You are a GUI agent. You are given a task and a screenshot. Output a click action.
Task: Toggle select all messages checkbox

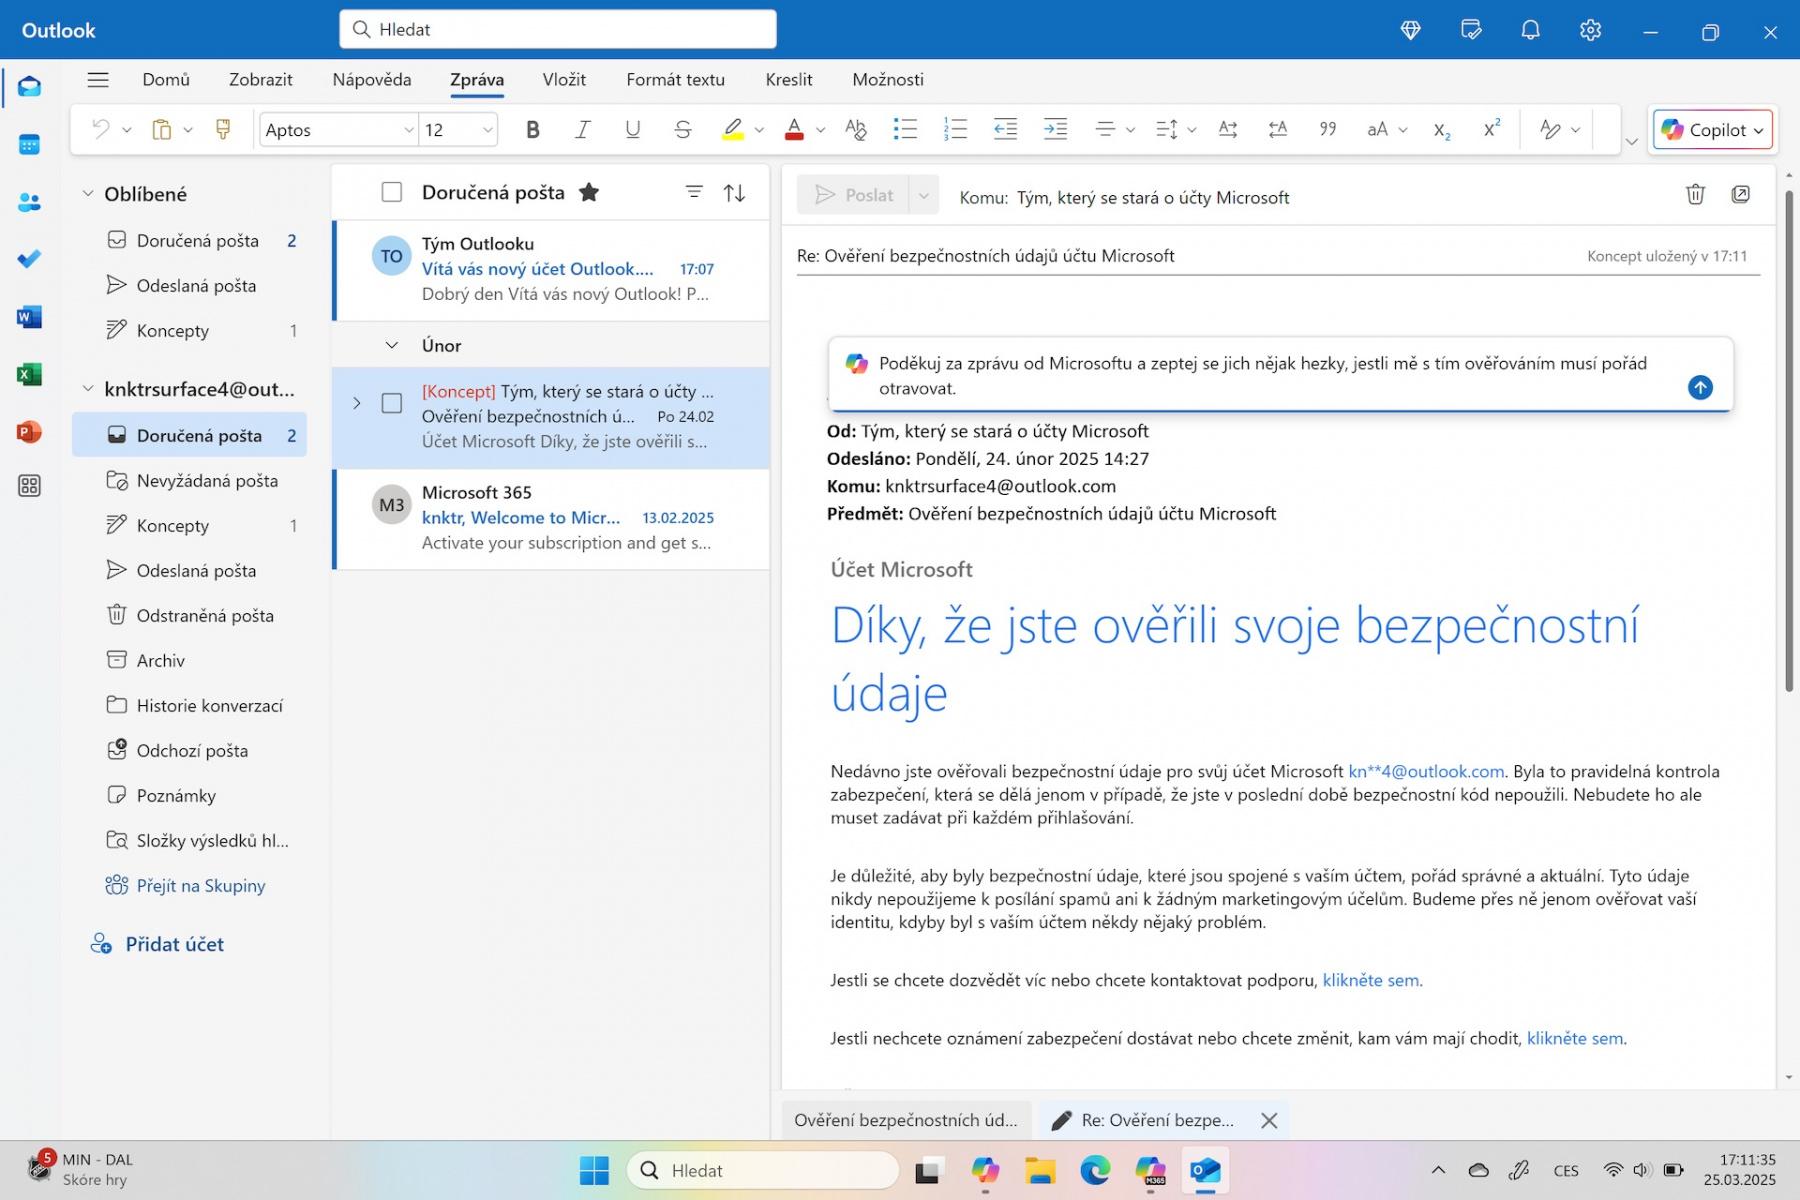[x=392, y=192]
